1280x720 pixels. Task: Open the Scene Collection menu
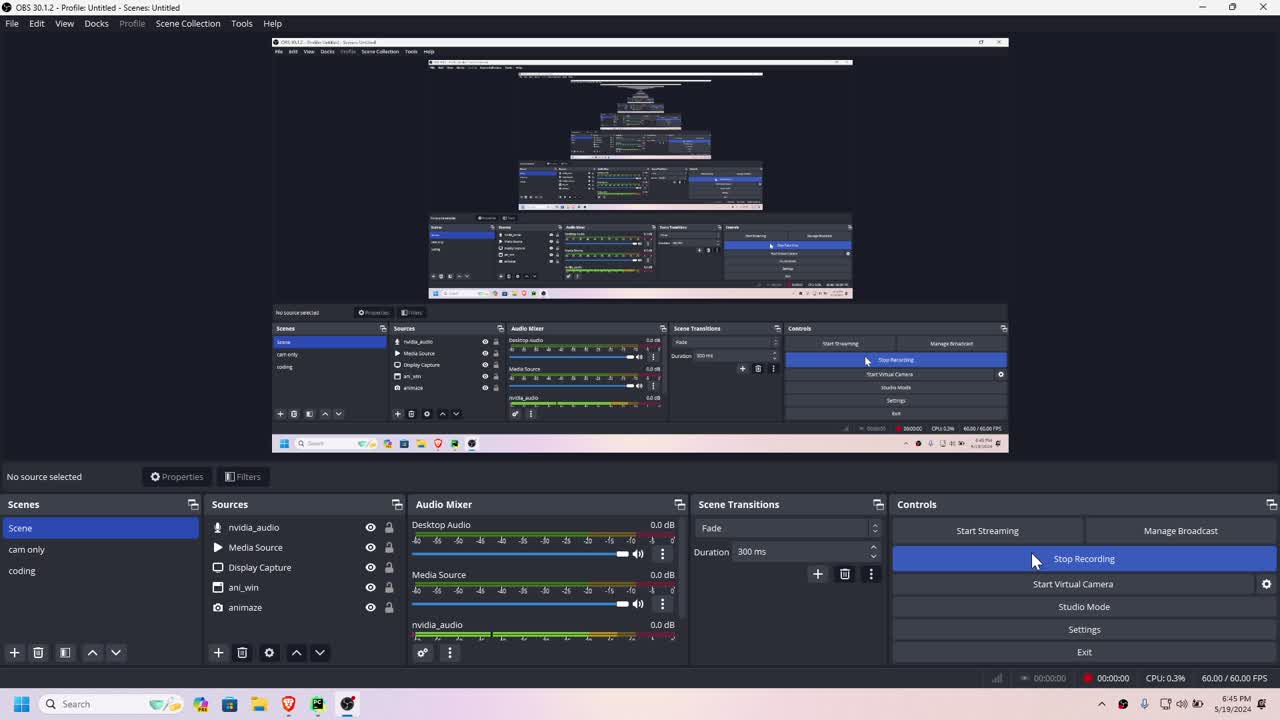188,23
